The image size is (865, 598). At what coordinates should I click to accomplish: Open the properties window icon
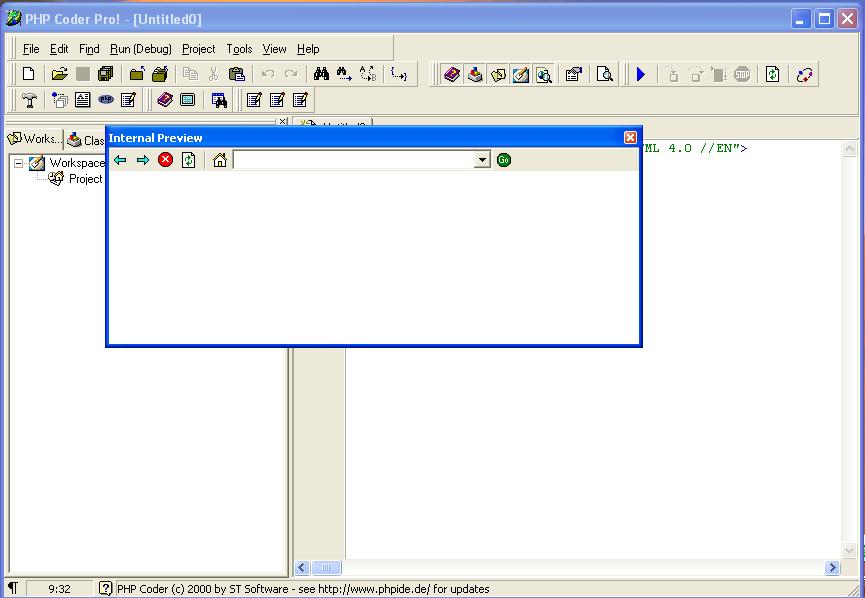pos(574,74)
